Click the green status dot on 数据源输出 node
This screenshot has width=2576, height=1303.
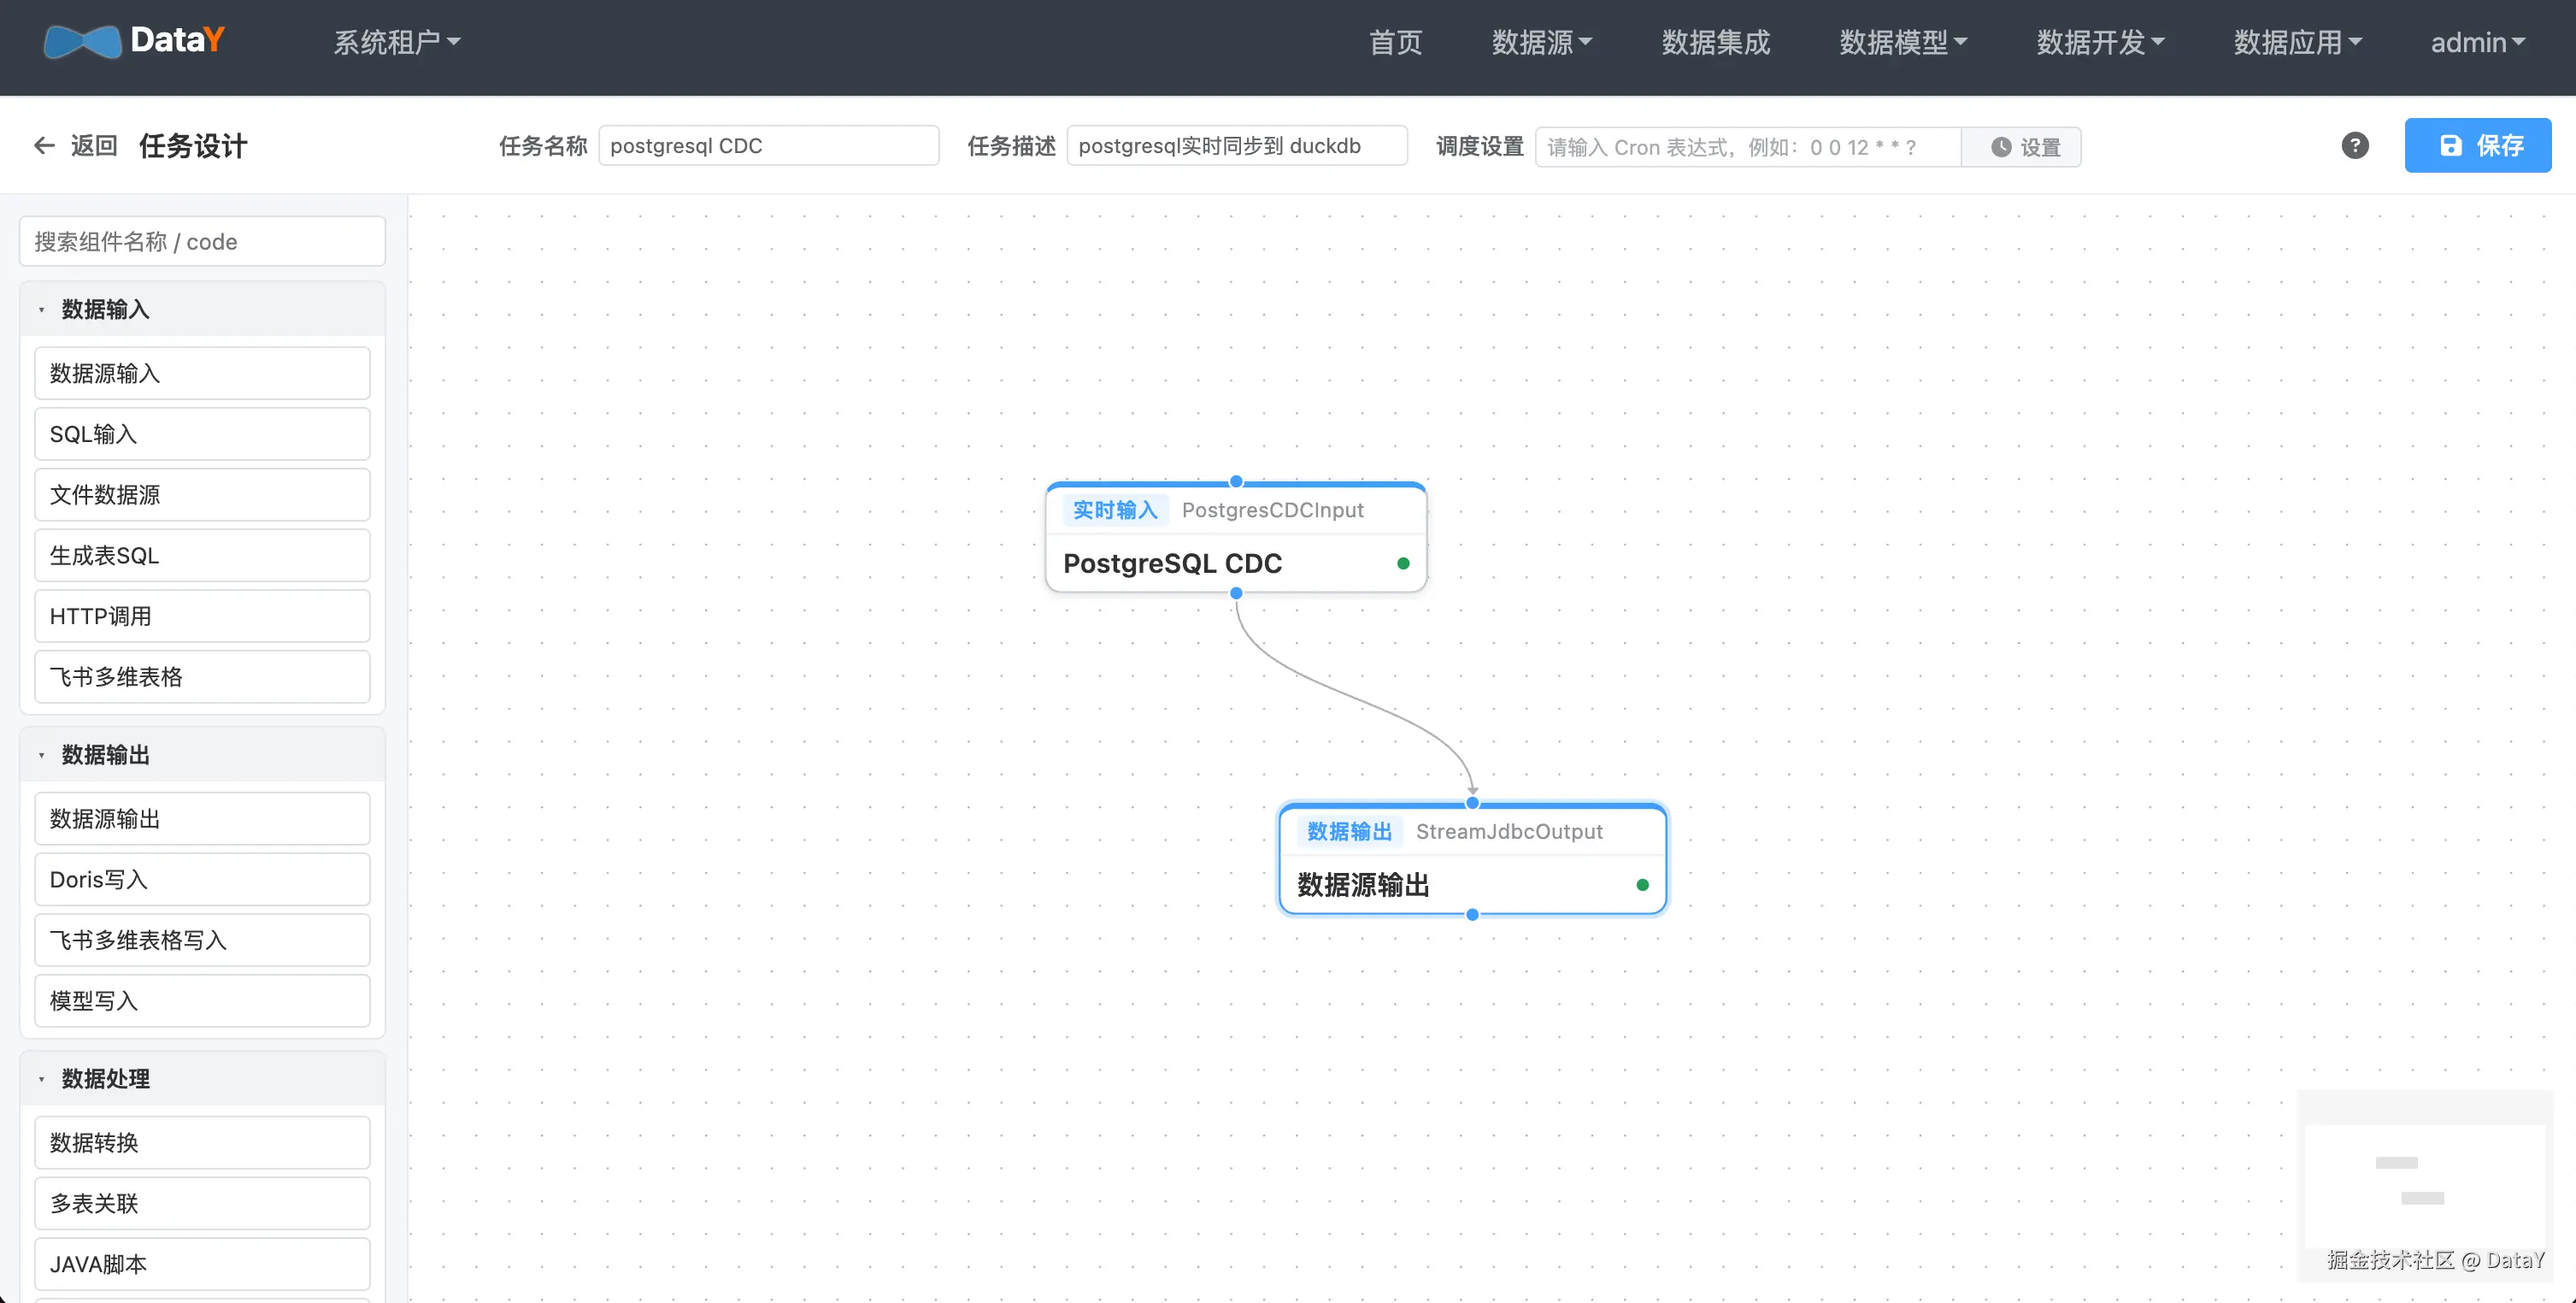[1642, 885]
